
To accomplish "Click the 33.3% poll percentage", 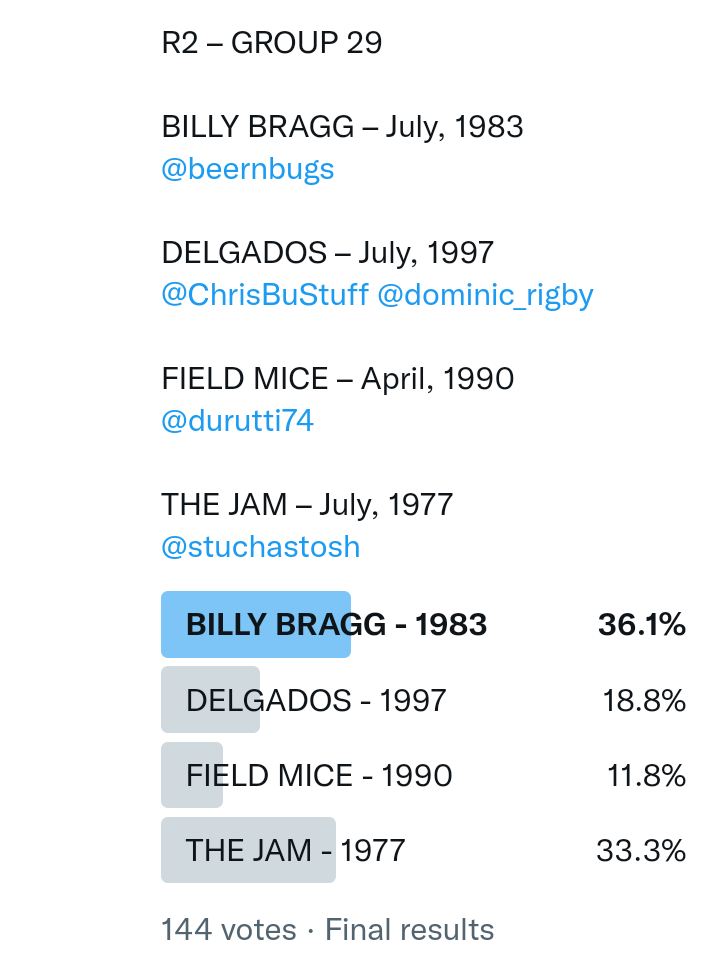I will 641,850.
